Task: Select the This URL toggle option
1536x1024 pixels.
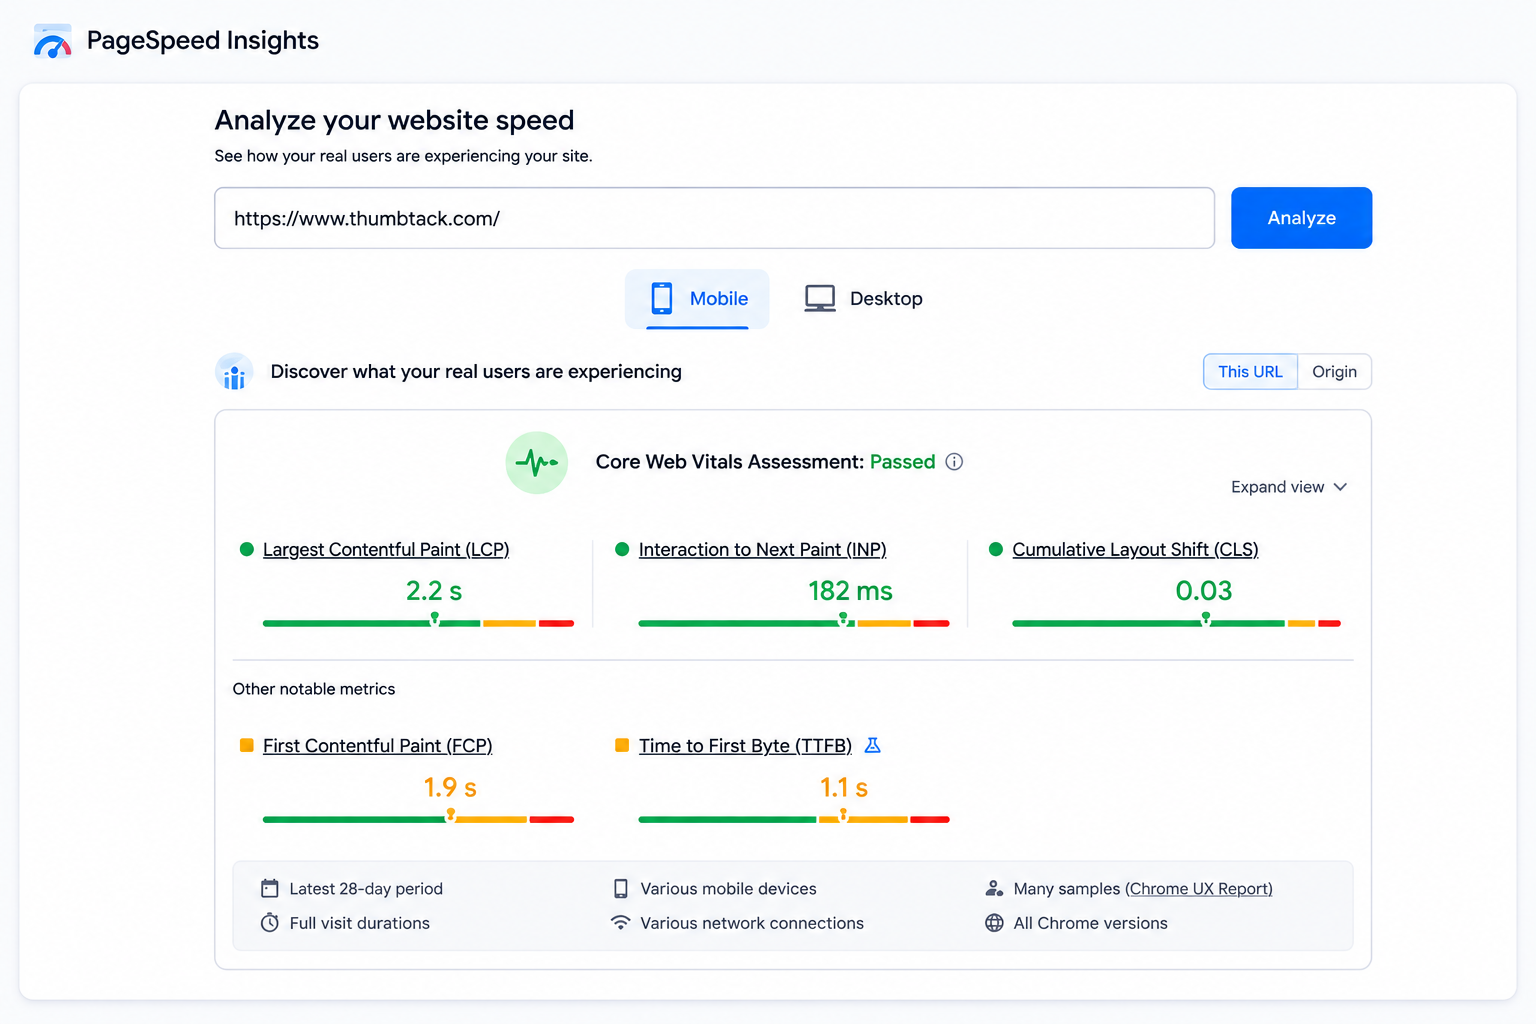Action: point(1250,372)
